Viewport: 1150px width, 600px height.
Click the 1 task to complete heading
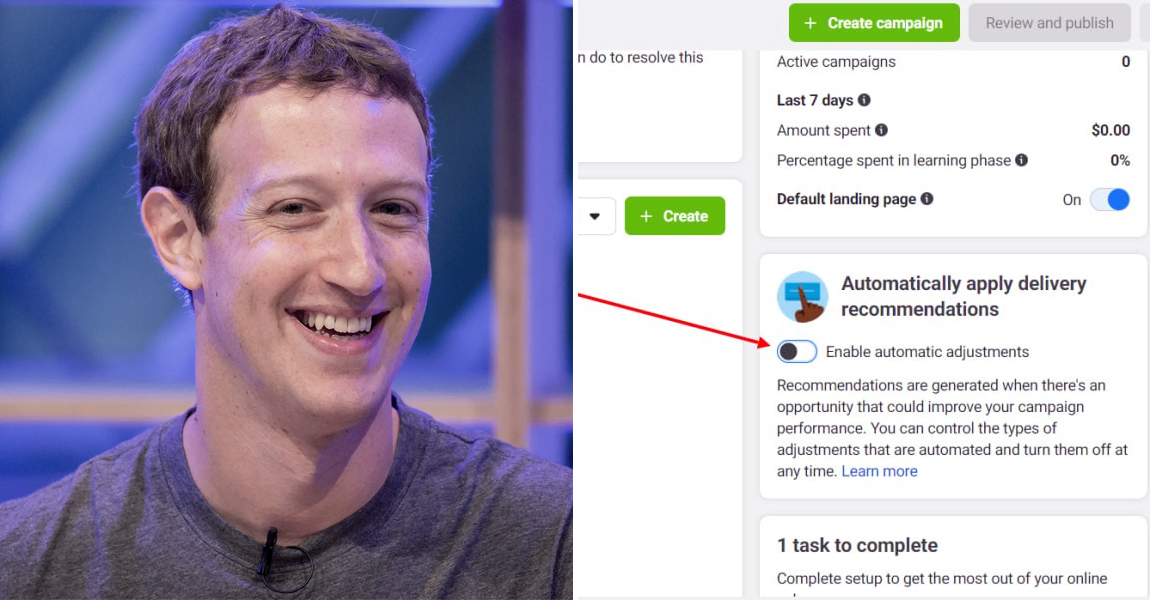[x=857, y=546]
